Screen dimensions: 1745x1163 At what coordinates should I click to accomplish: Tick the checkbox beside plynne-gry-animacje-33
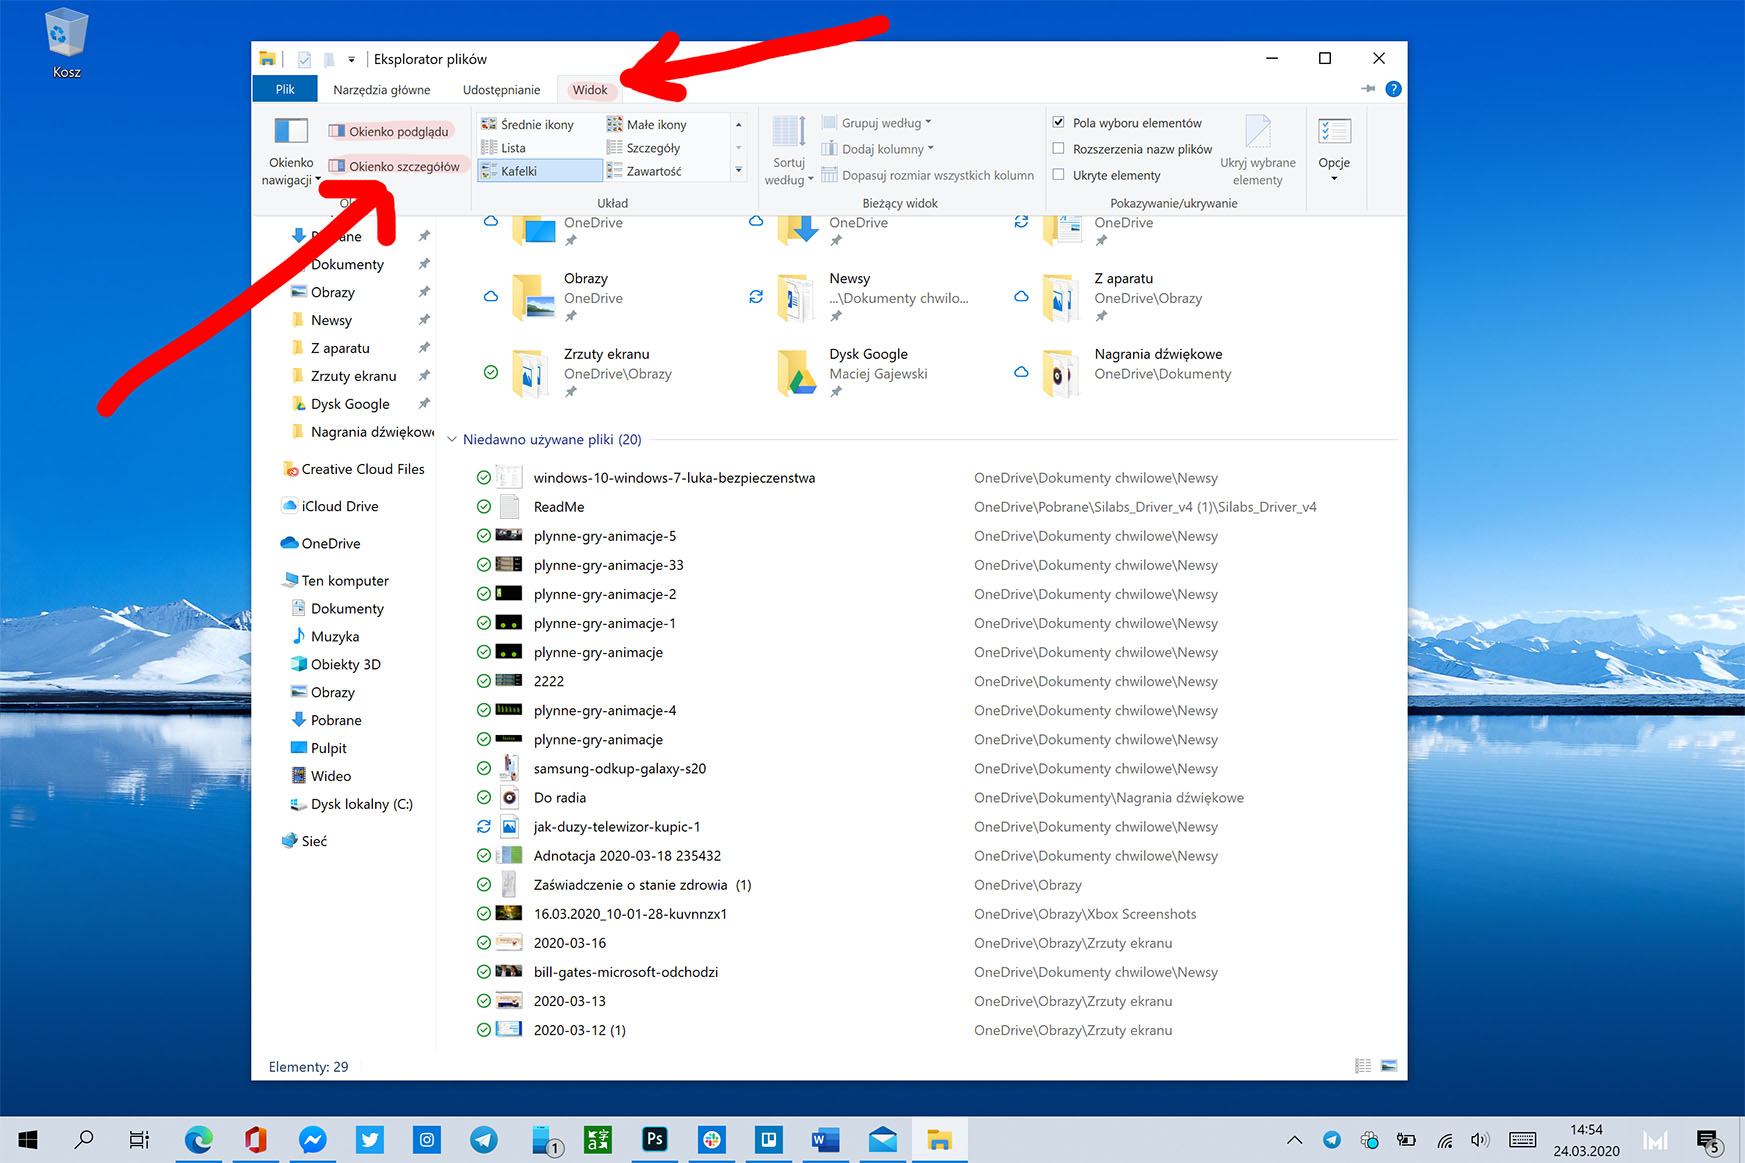(x=484, y=565)
